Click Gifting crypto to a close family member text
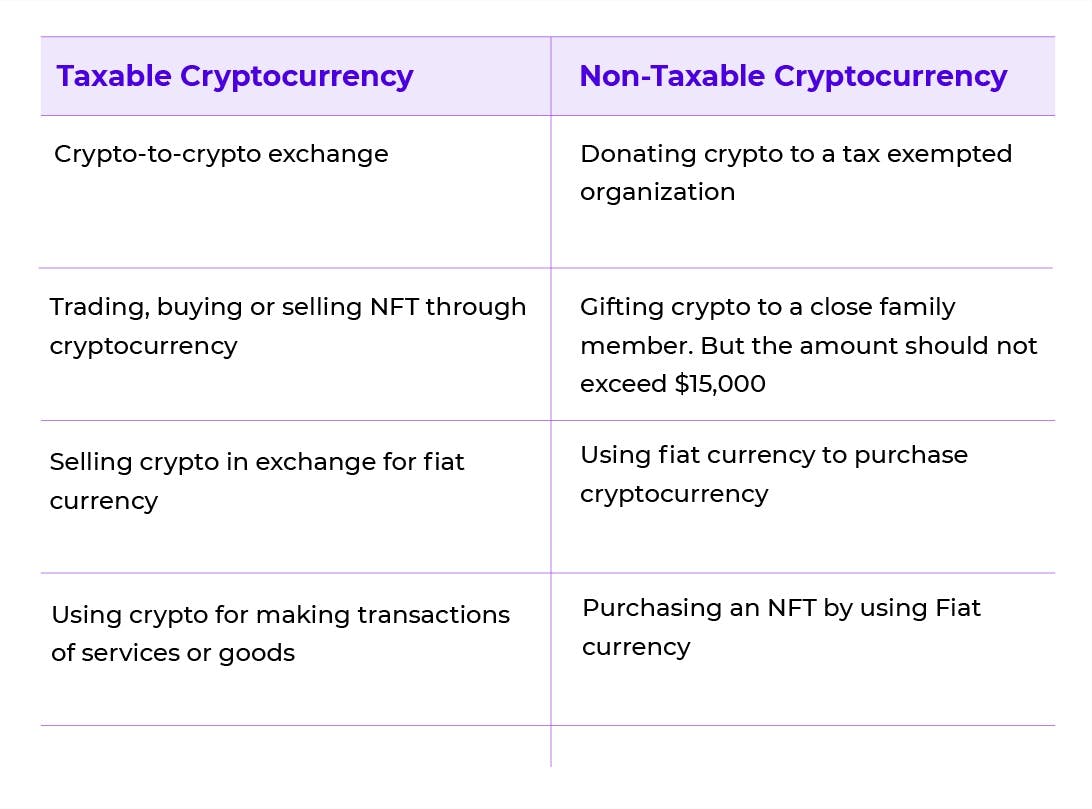 767,306
